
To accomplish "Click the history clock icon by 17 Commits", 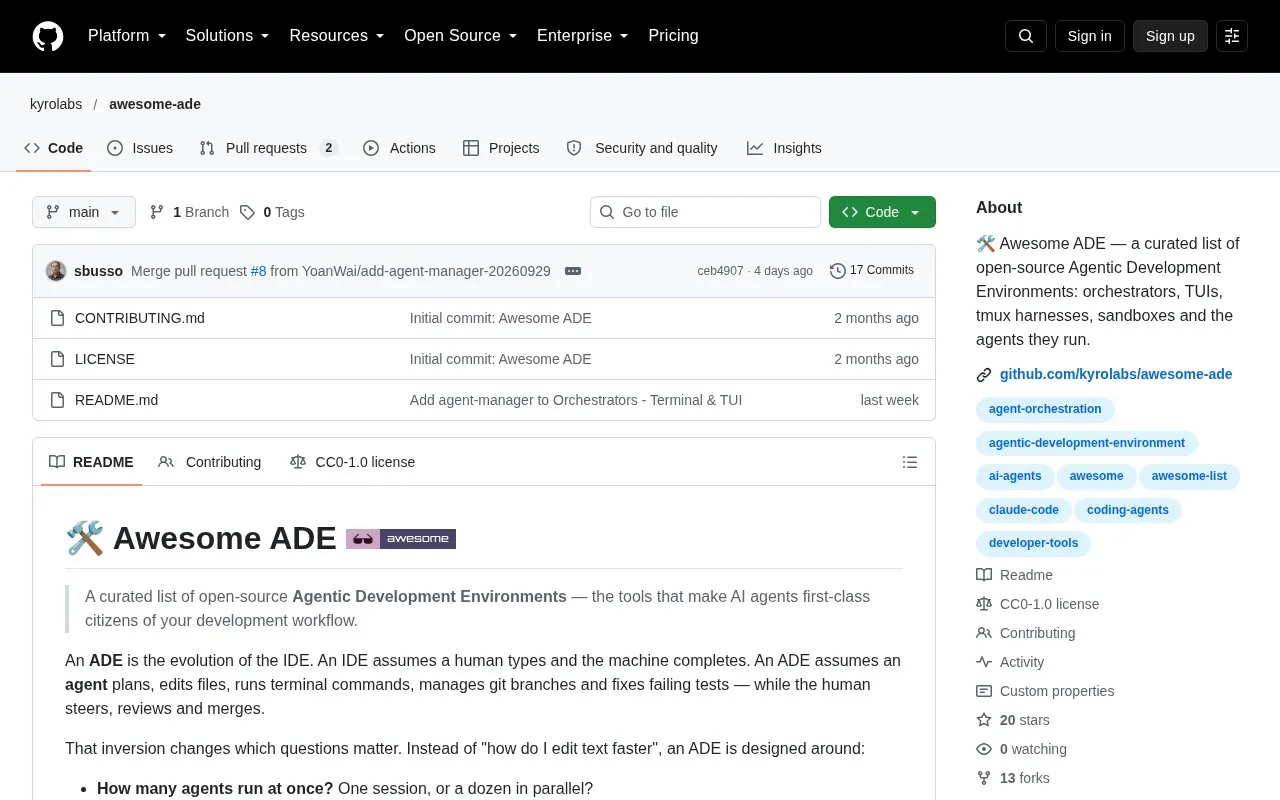I will coord(838,271).
